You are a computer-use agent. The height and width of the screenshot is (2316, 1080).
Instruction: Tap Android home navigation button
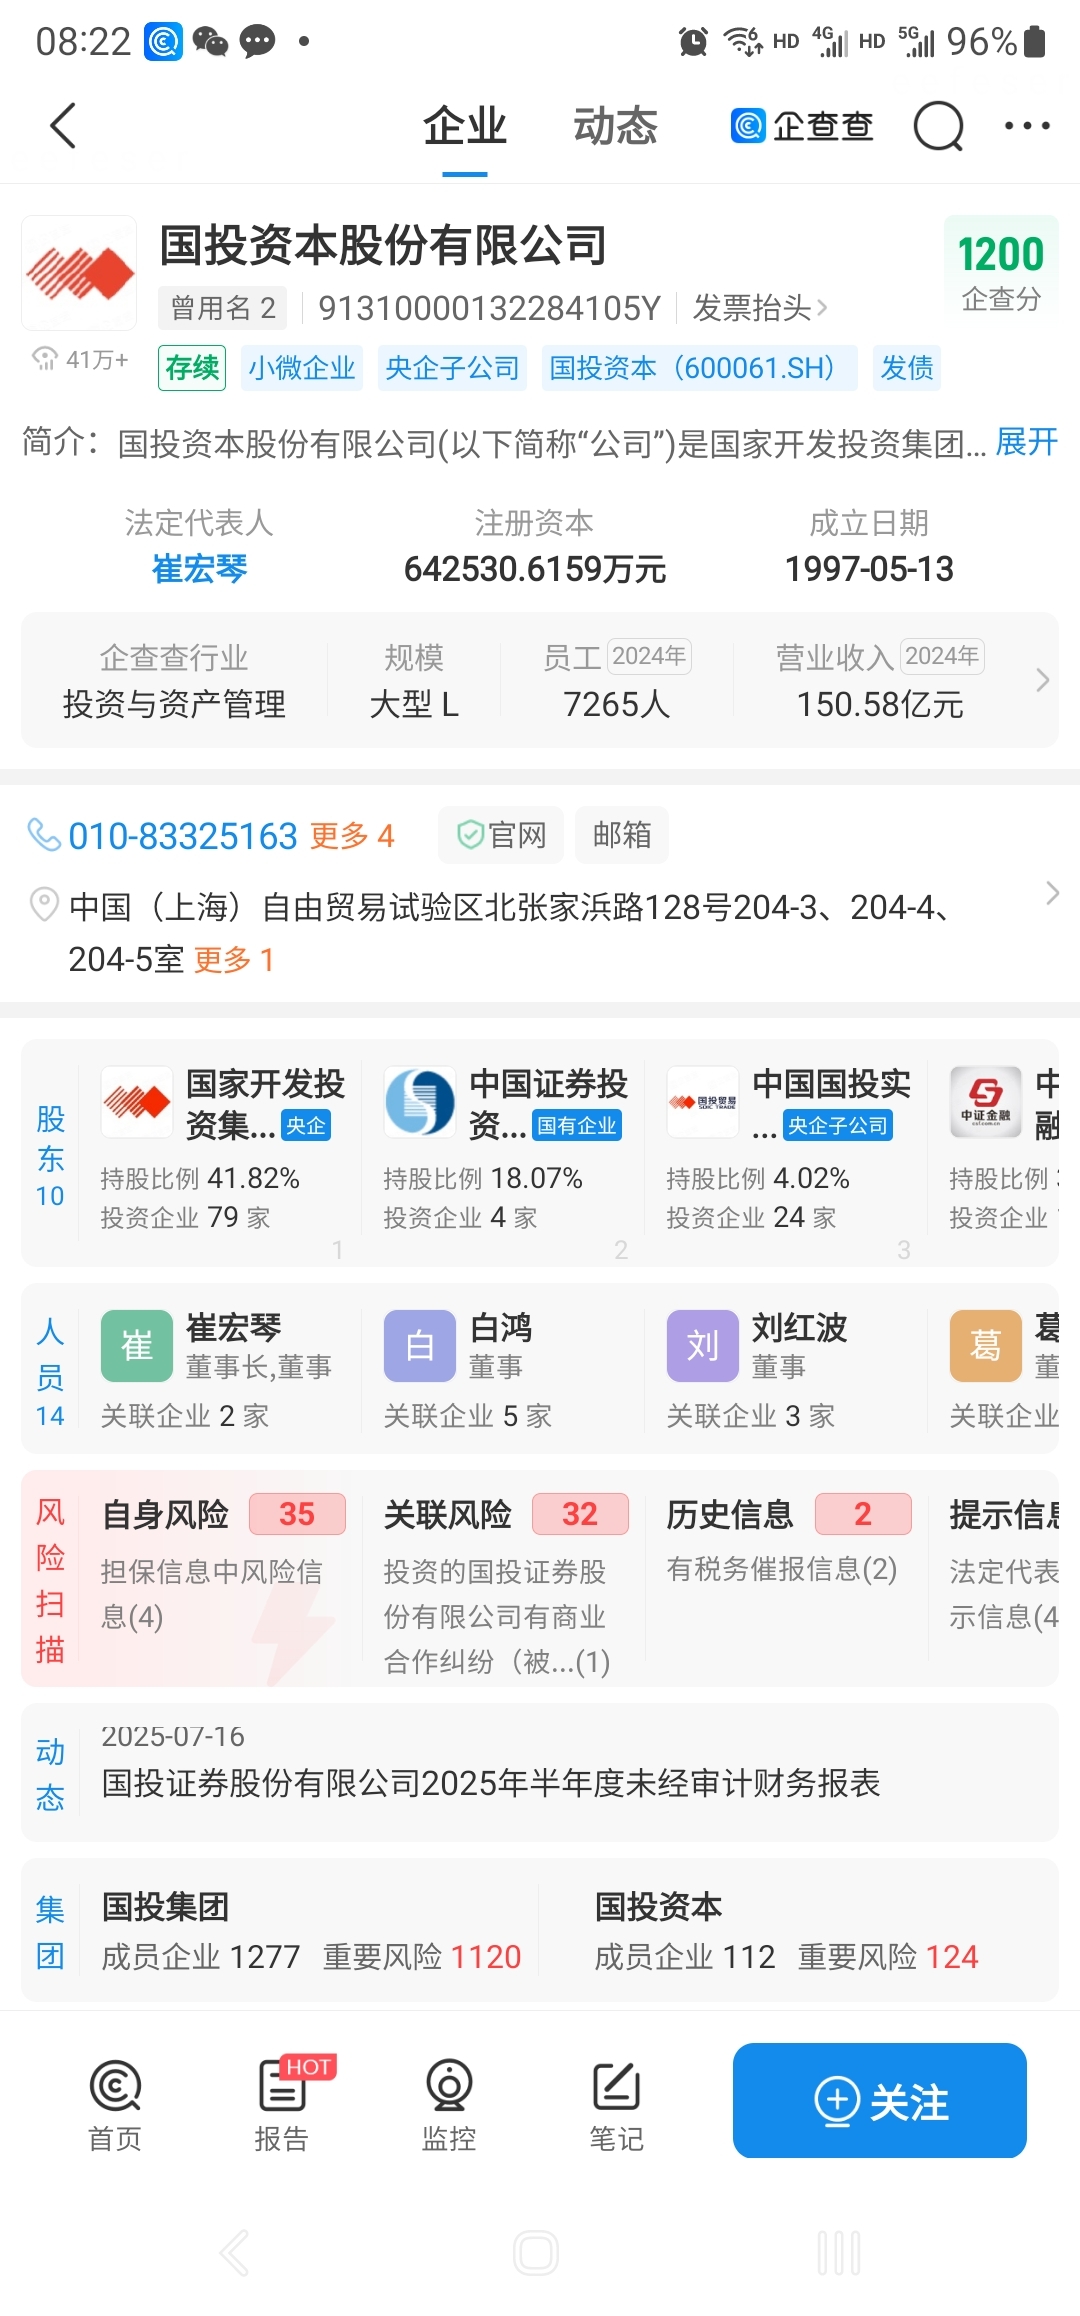coord(536,2253)
